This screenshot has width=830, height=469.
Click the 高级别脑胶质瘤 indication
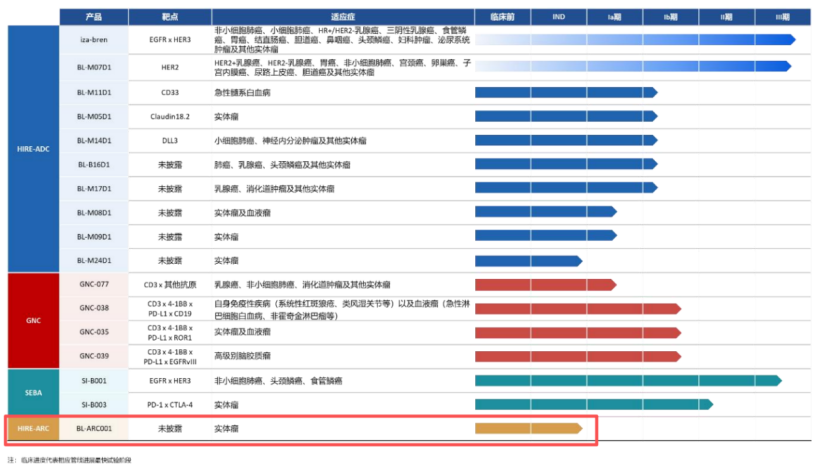(242, 356)
